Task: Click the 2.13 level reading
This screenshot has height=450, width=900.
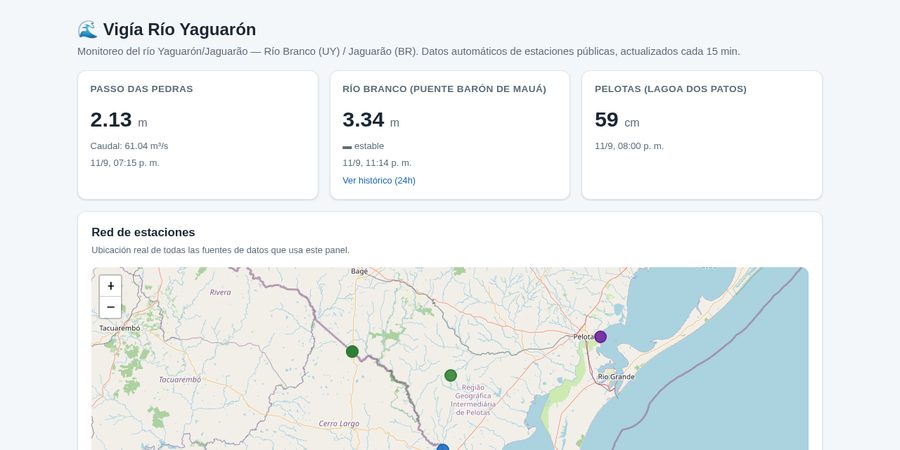Action: point(111,119)
